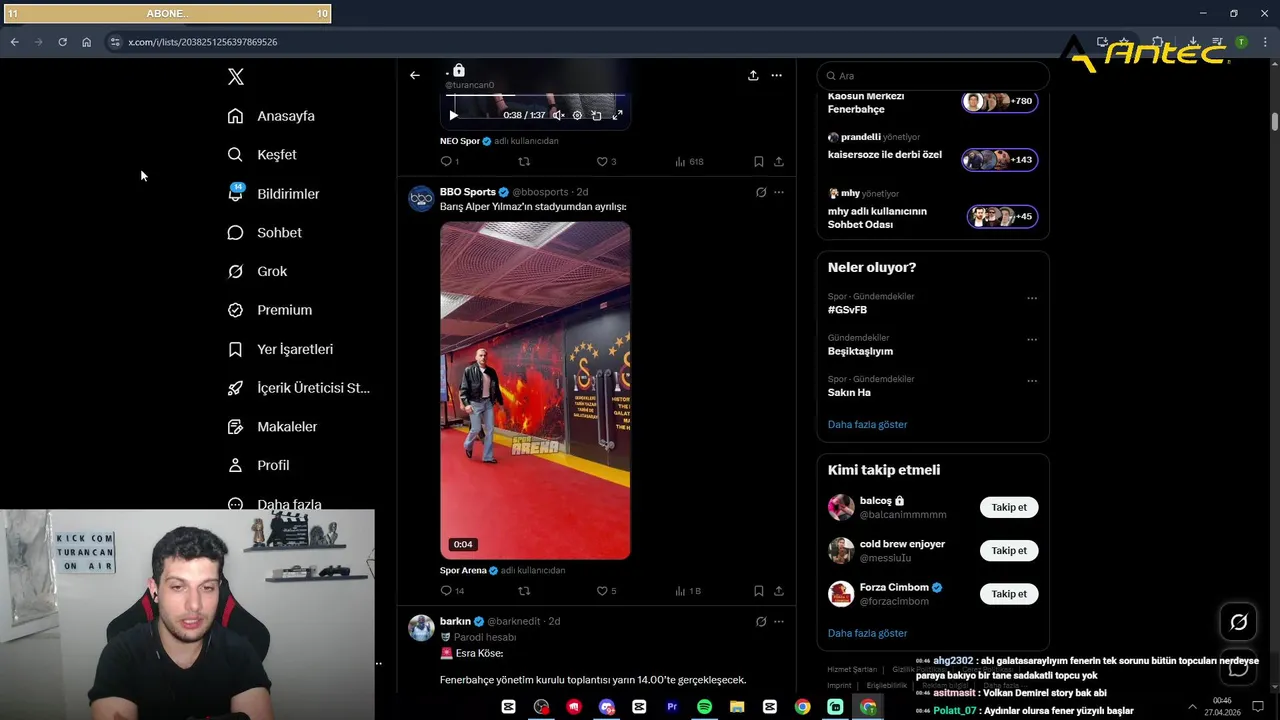1280x720 pixels.
Task: Follow balcoş with Takip et
Action: tap(1009, 507)
